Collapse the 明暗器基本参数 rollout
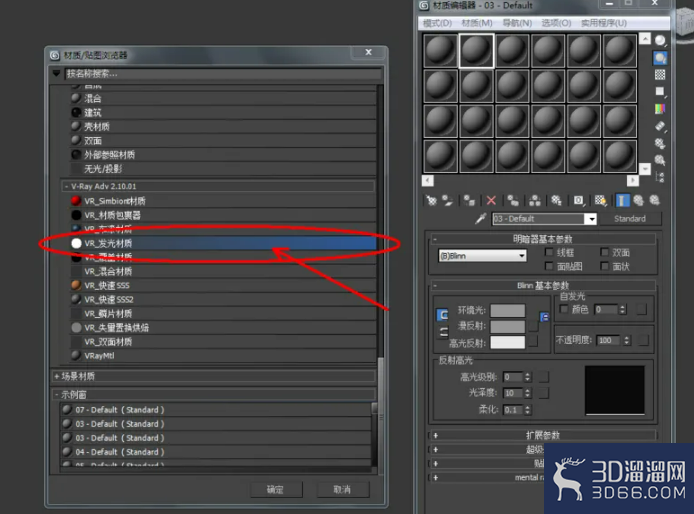 543,239
